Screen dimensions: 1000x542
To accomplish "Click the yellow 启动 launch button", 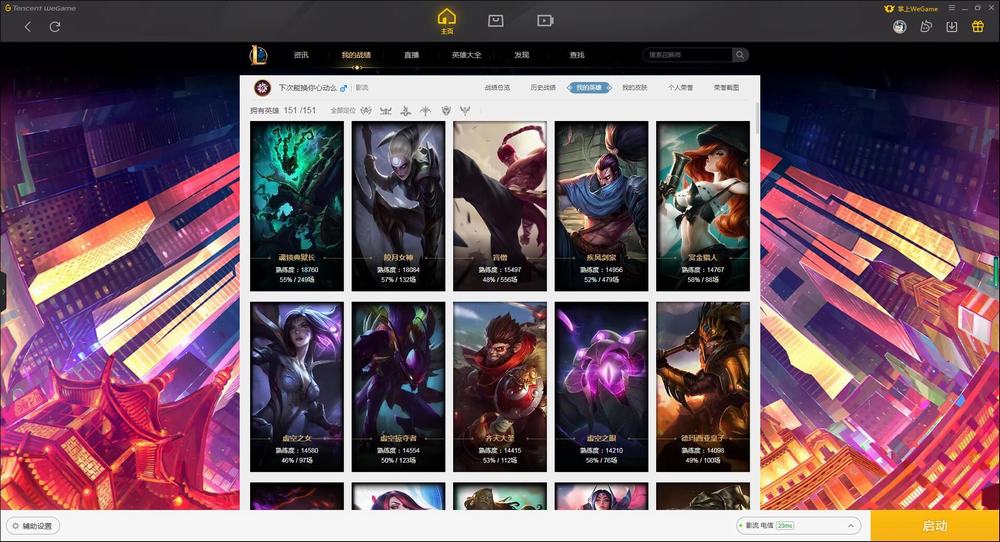I will click(935, 526).
